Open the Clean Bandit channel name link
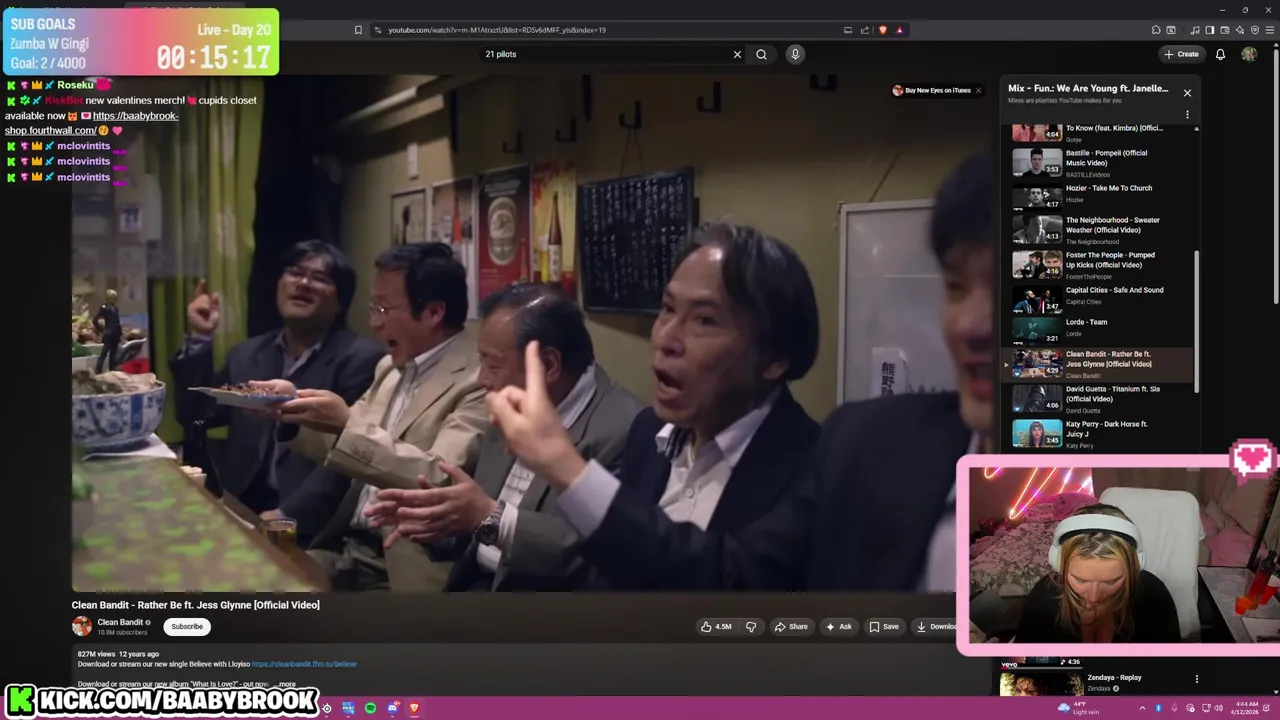Image resolution: width=1280 pixels, height=720 pixels. (x=120, y=622)
